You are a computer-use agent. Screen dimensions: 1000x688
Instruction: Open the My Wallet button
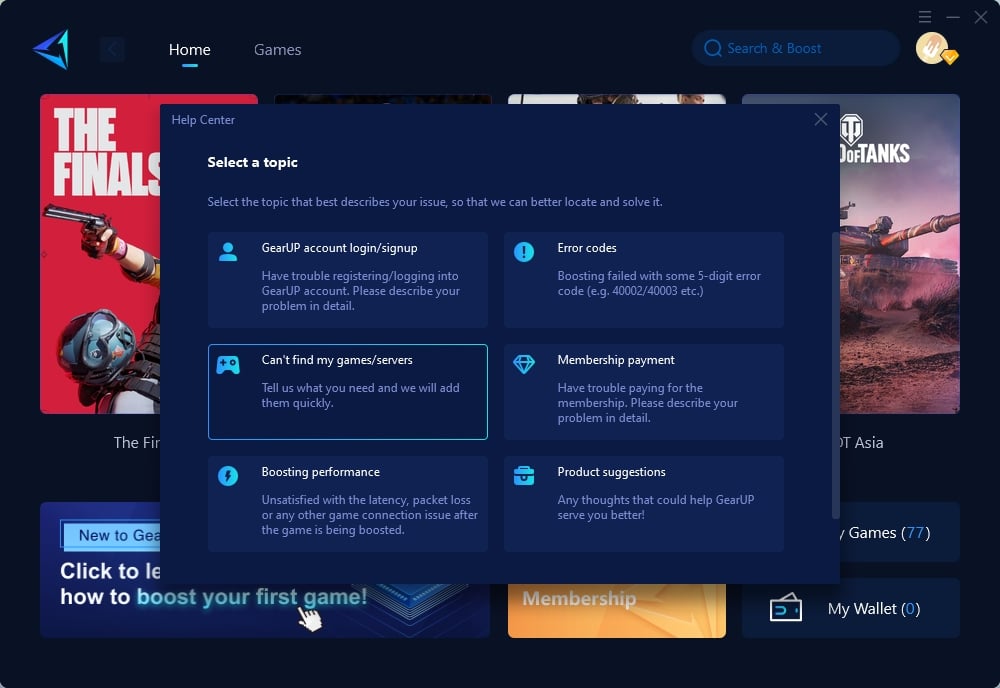point(851,608)
